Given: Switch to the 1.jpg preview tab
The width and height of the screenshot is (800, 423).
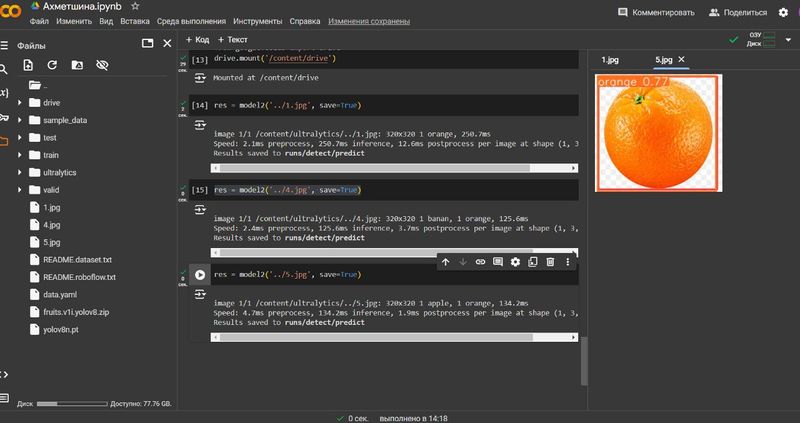Looking at the screenshot, I should [610, 60].
